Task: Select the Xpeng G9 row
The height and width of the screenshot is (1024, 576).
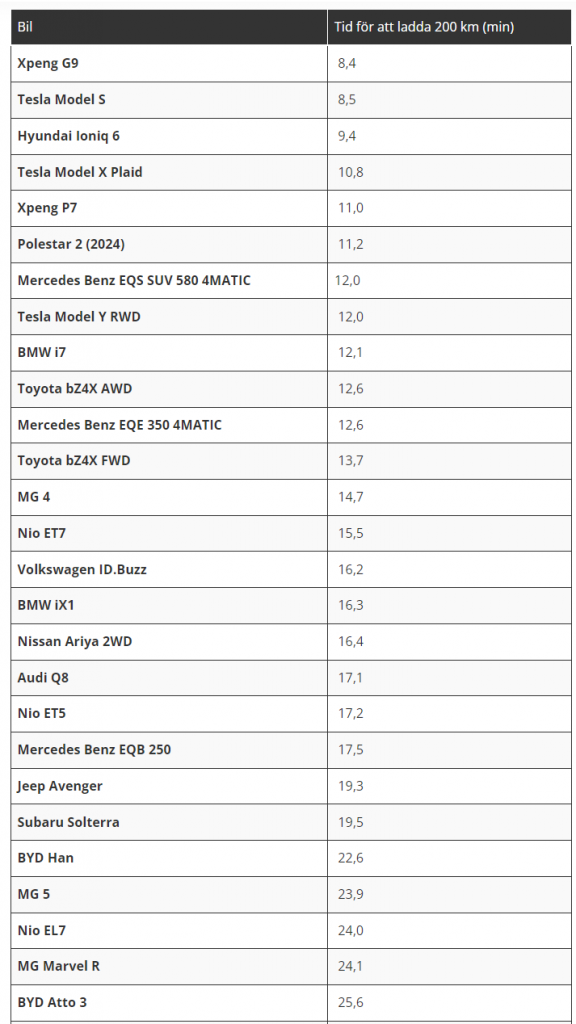Action: click(x=291, y=63)
